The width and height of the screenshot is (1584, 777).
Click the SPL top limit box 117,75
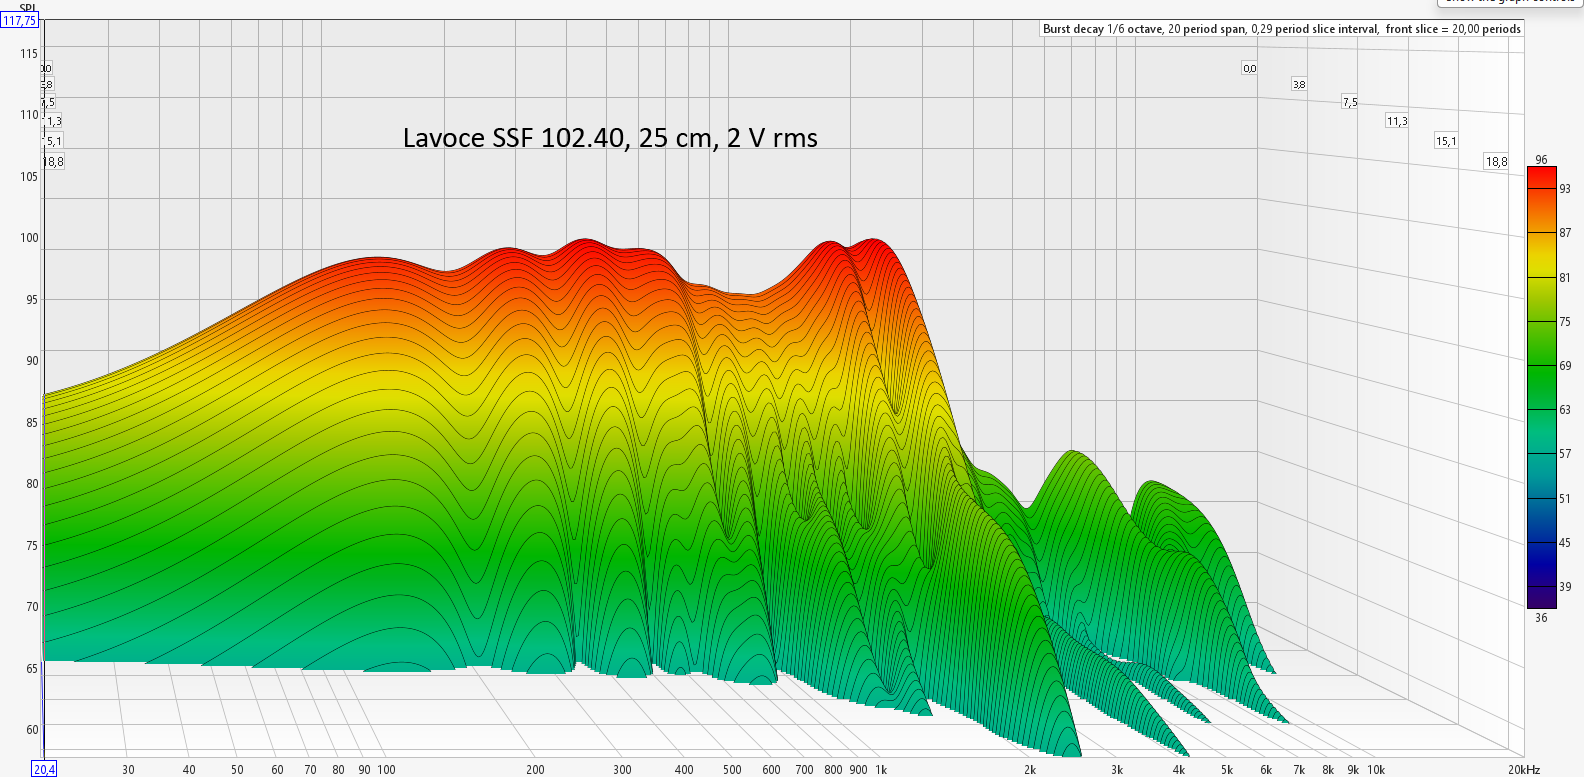coord(19,21)
